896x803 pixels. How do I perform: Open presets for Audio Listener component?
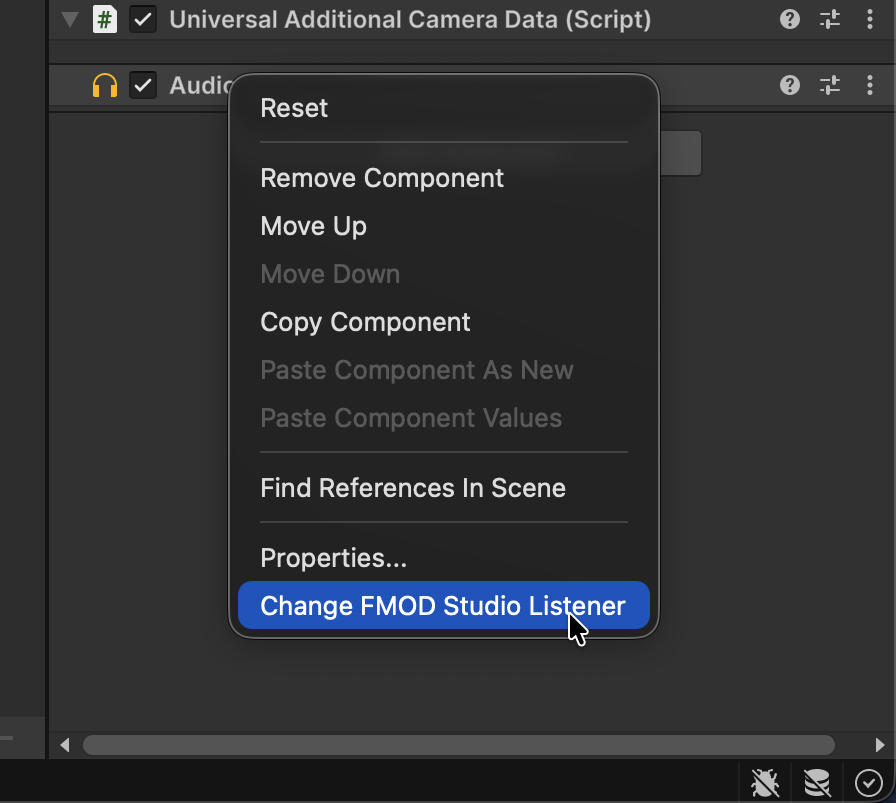click(x=830, y=86)
